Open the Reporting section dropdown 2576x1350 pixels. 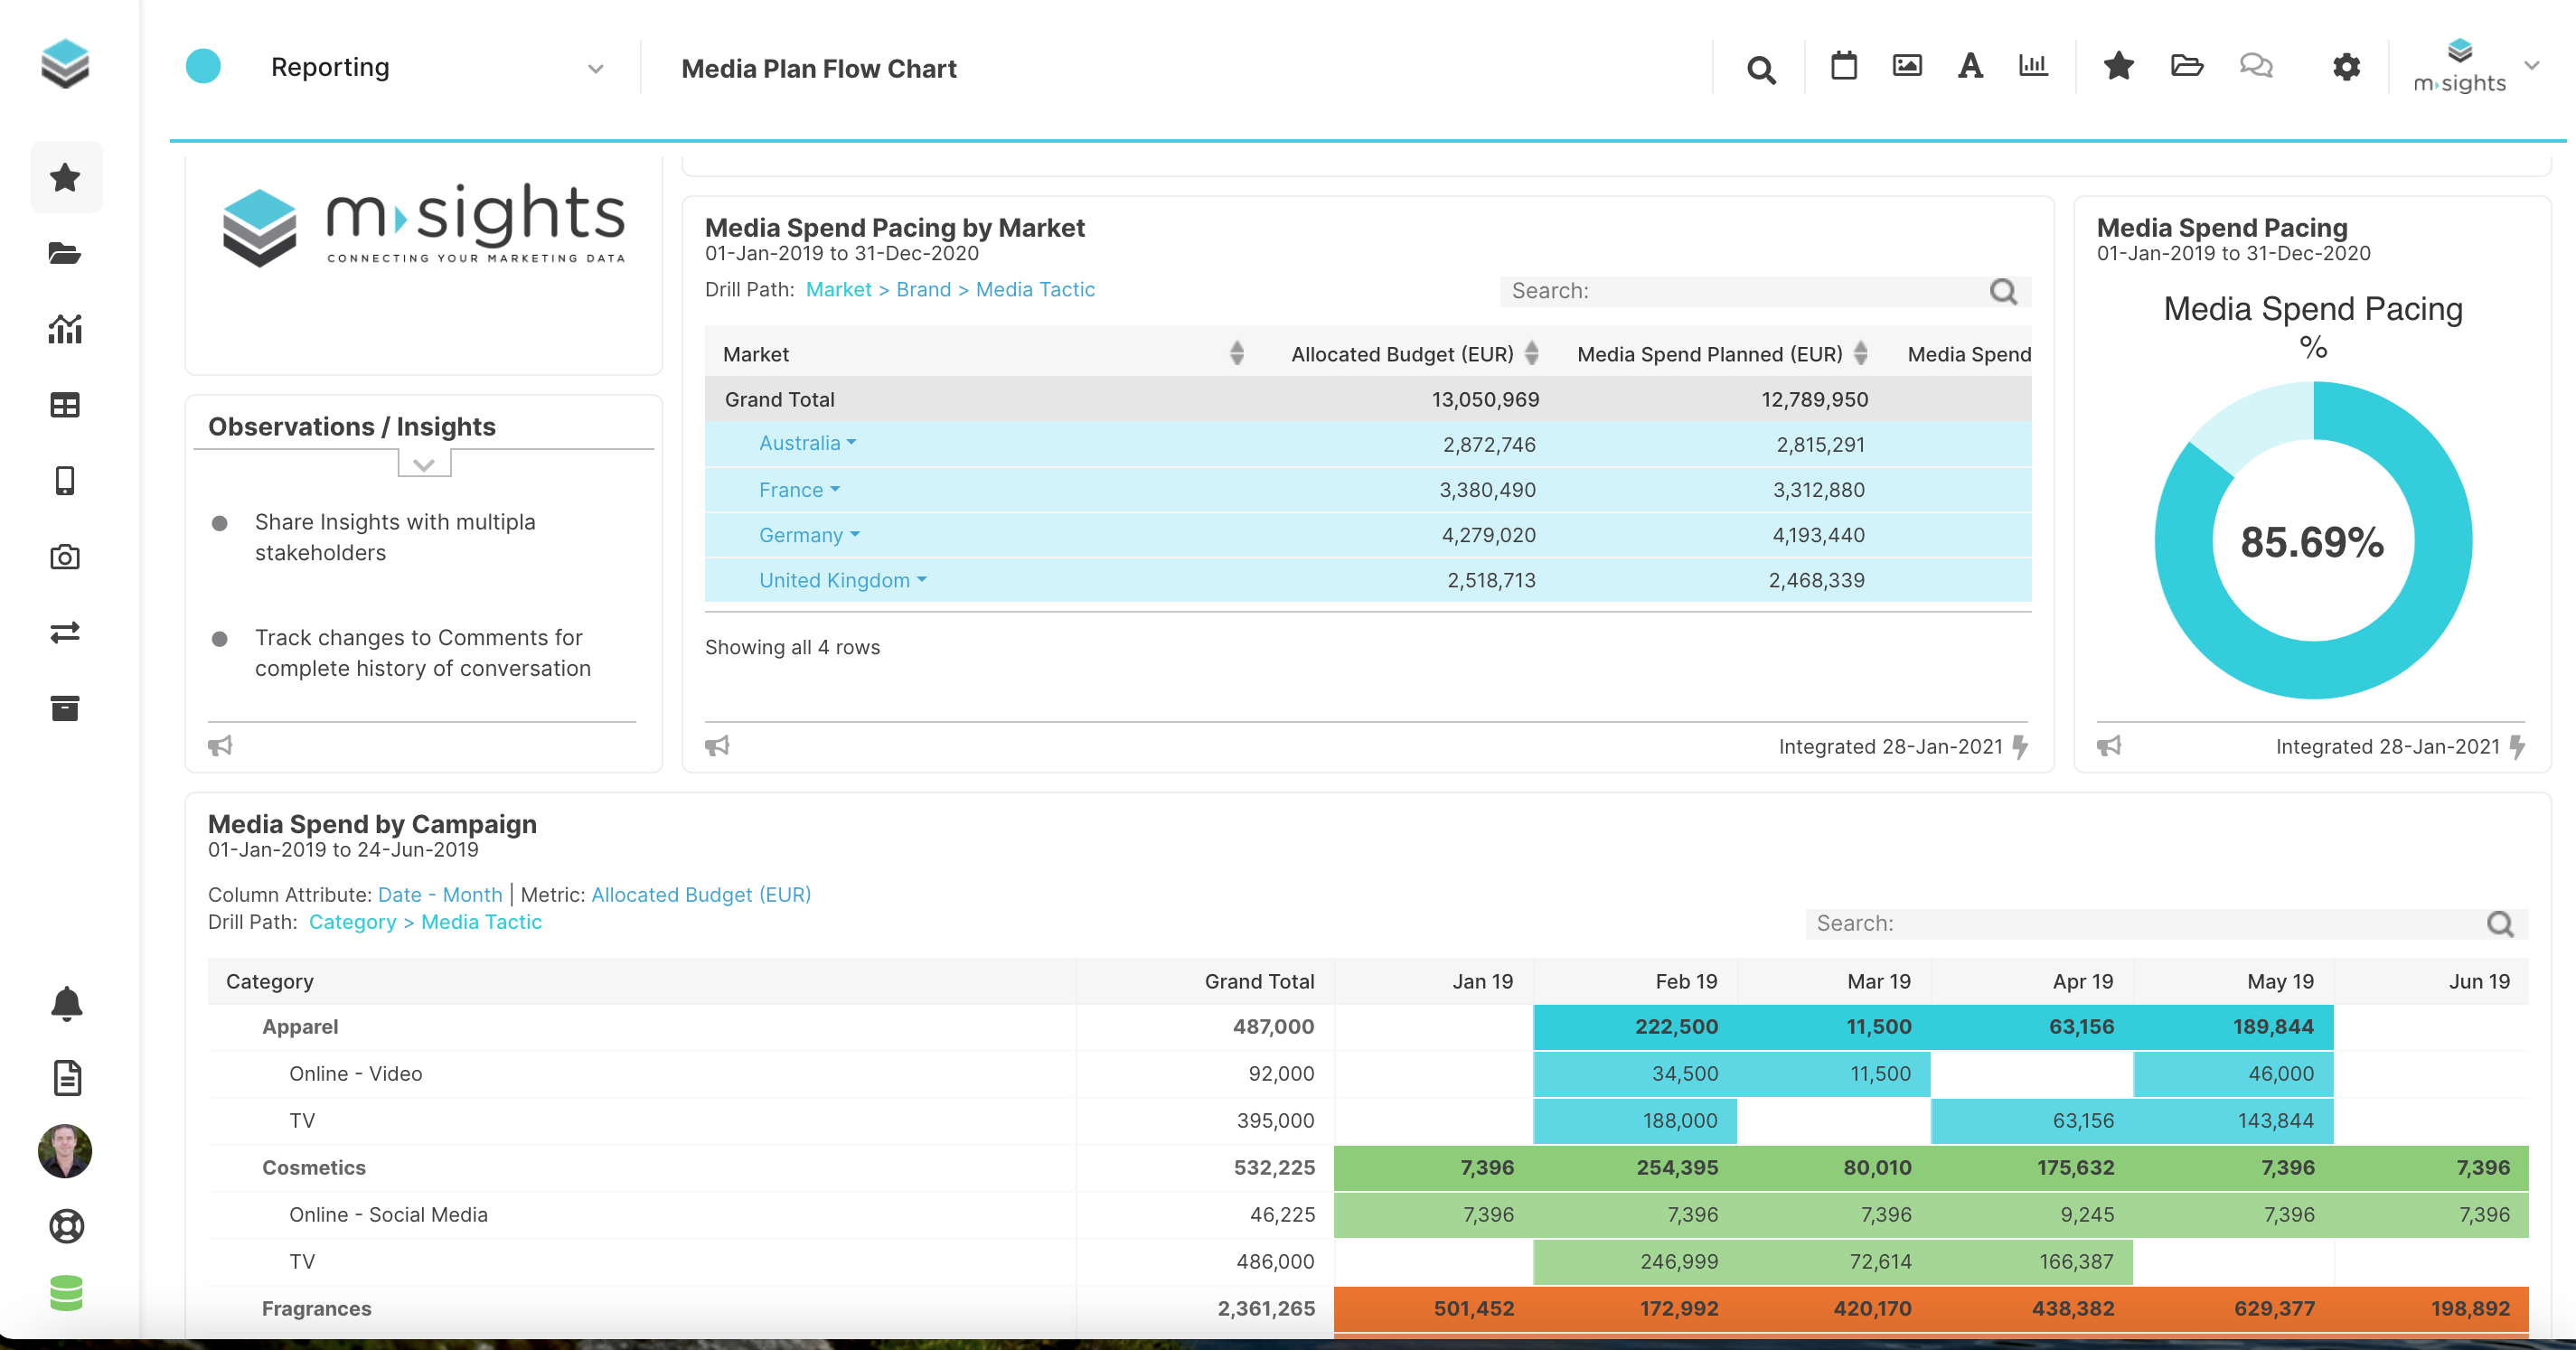594,67
